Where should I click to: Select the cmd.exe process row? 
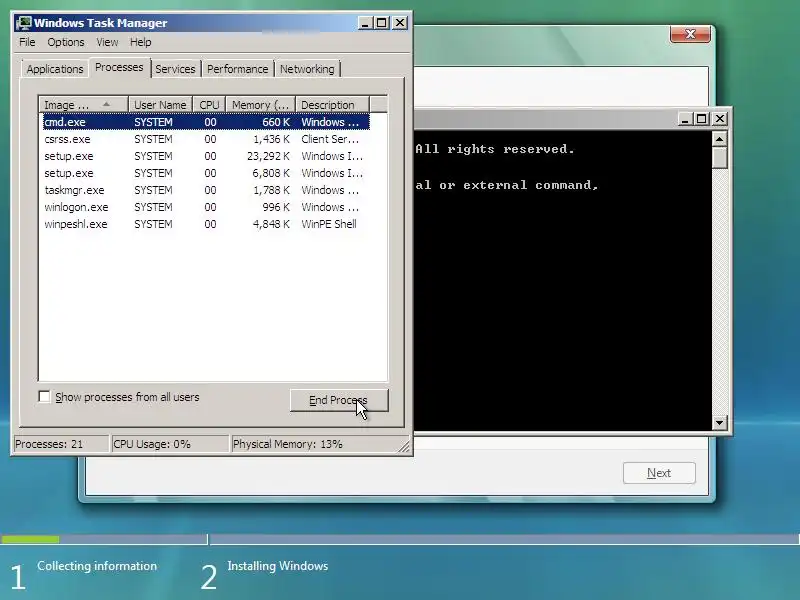[206, 122]
